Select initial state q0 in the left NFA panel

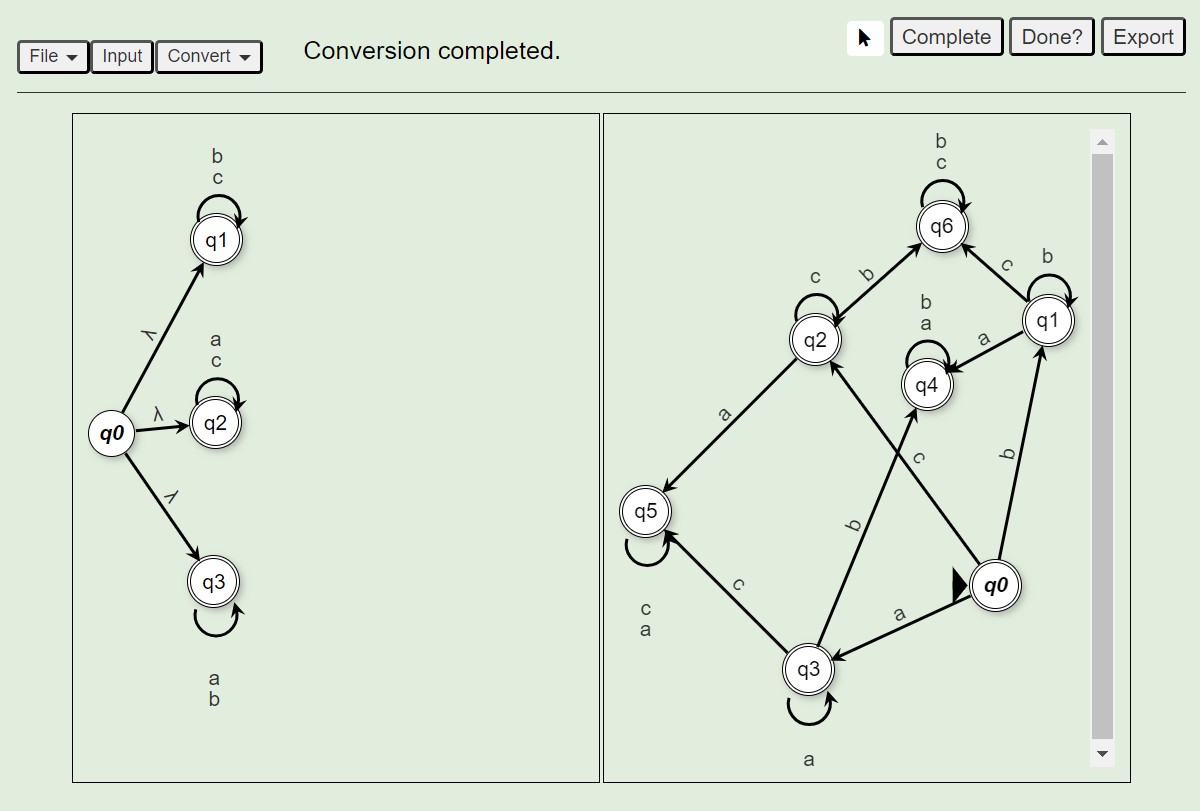coord(112,434)
